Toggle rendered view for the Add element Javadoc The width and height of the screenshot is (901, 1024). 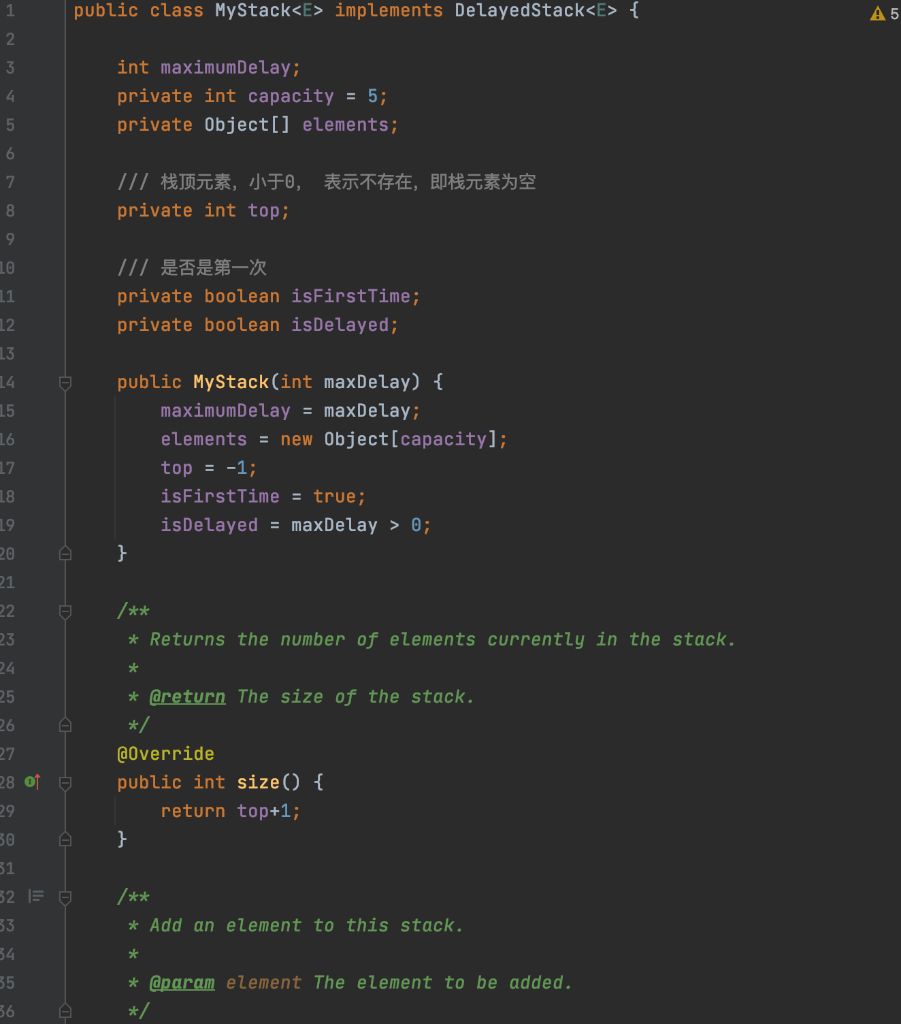35,897
